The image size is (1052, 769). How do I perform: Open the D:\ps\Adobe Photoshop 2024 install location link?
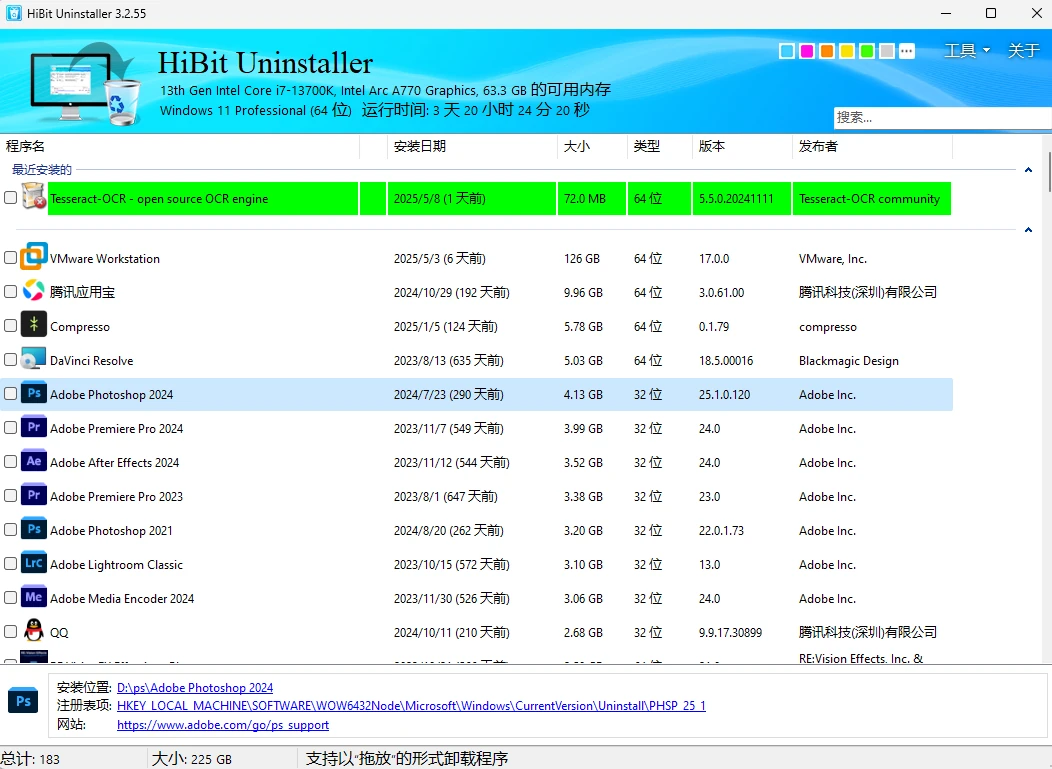(x=195, y=688)
